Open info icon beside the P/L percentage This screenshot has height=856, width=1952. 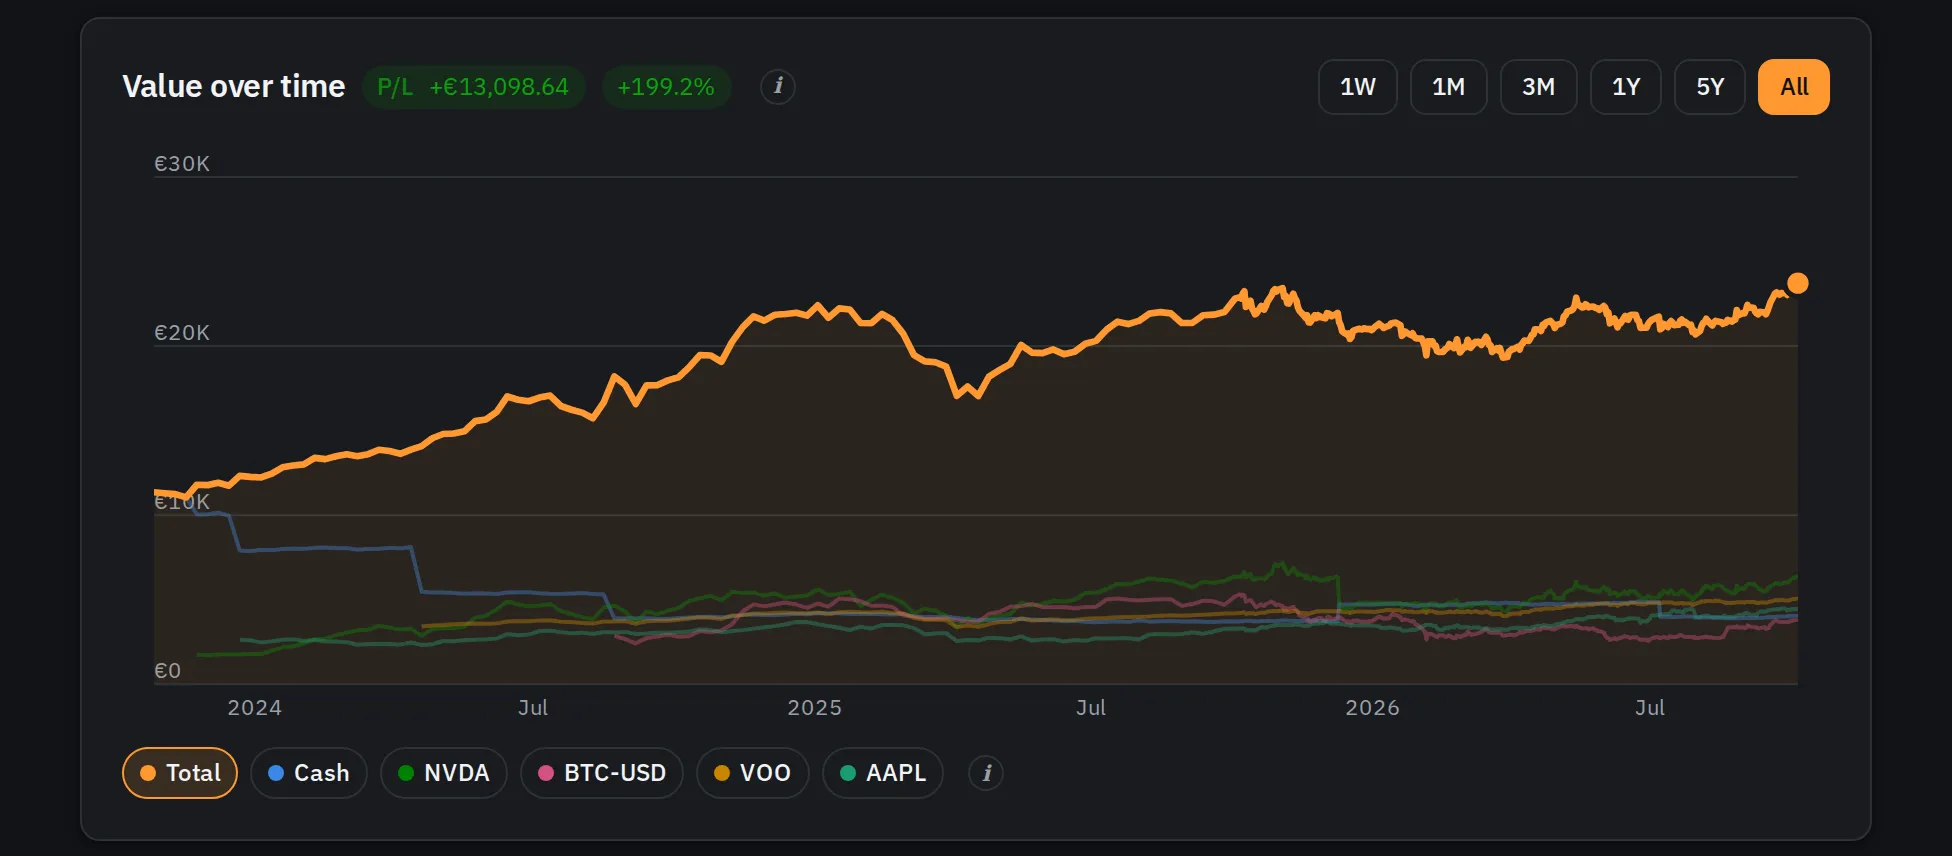tap(778, 87)
